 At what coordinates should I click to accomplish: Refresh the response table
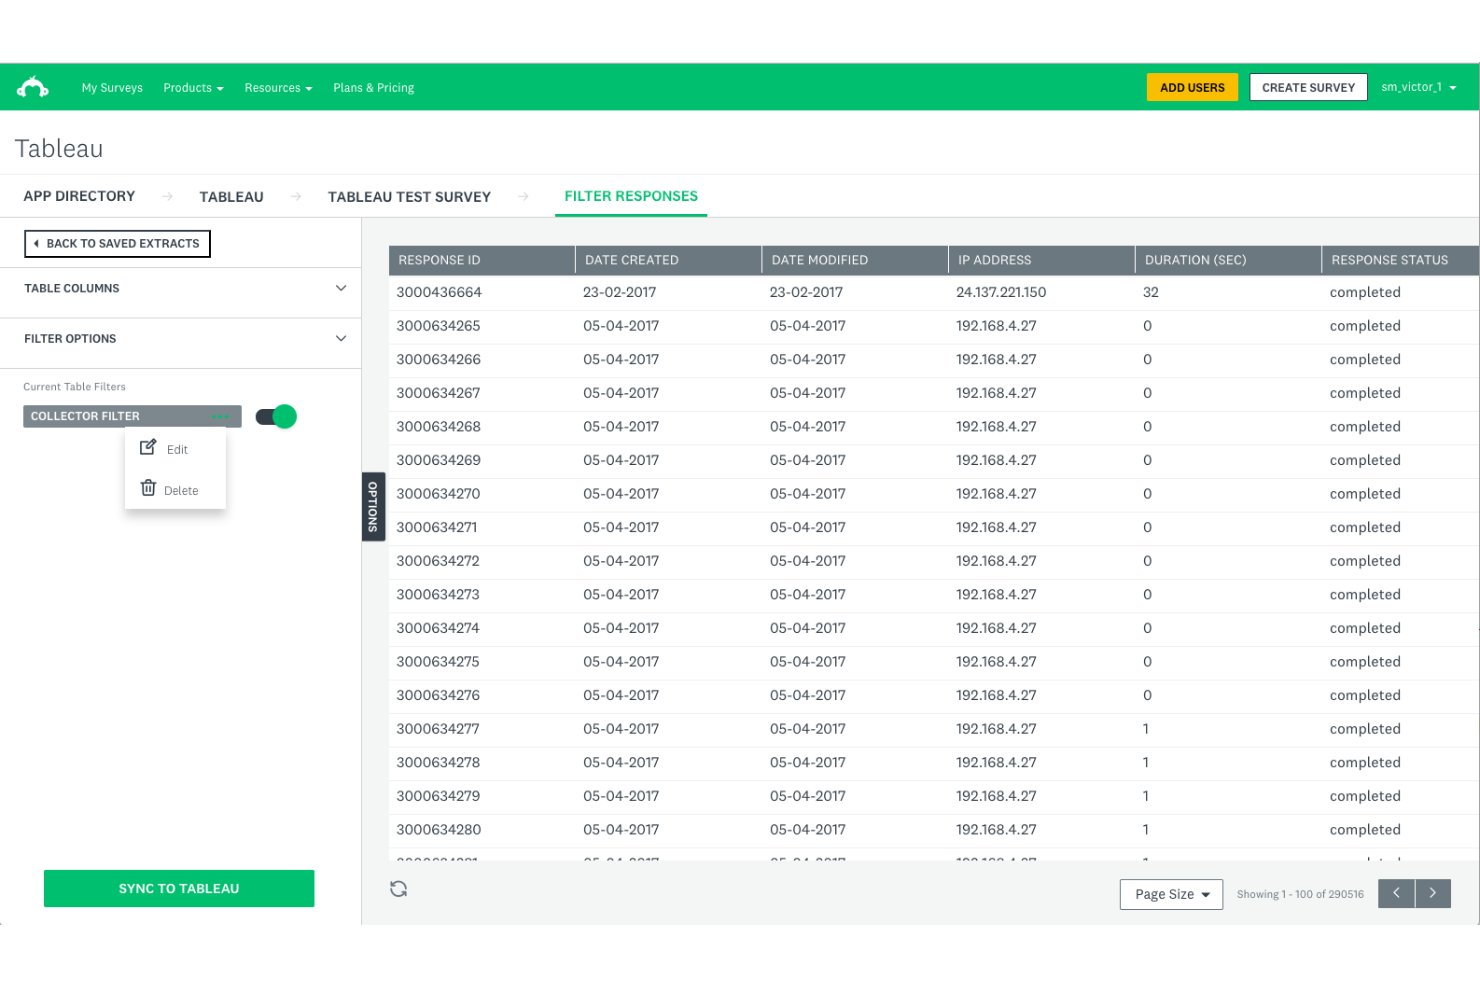pos(398,888)
